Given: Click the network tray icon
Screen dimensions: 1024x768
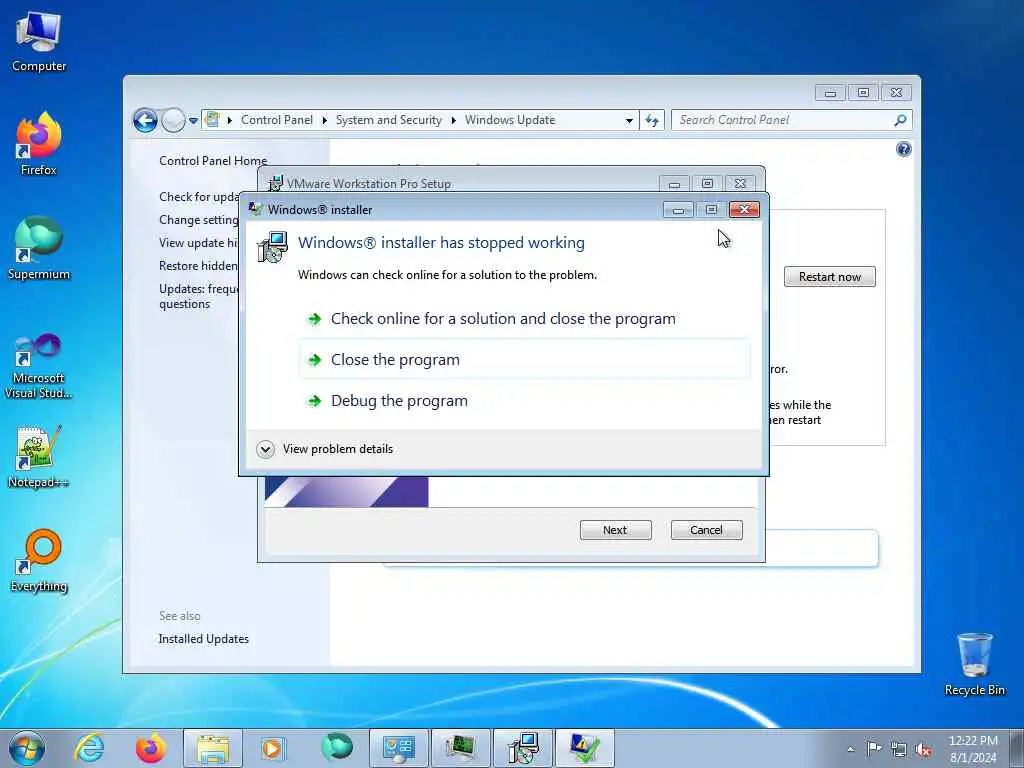Looking at the screenshot, I should click(x=899, y=749).
